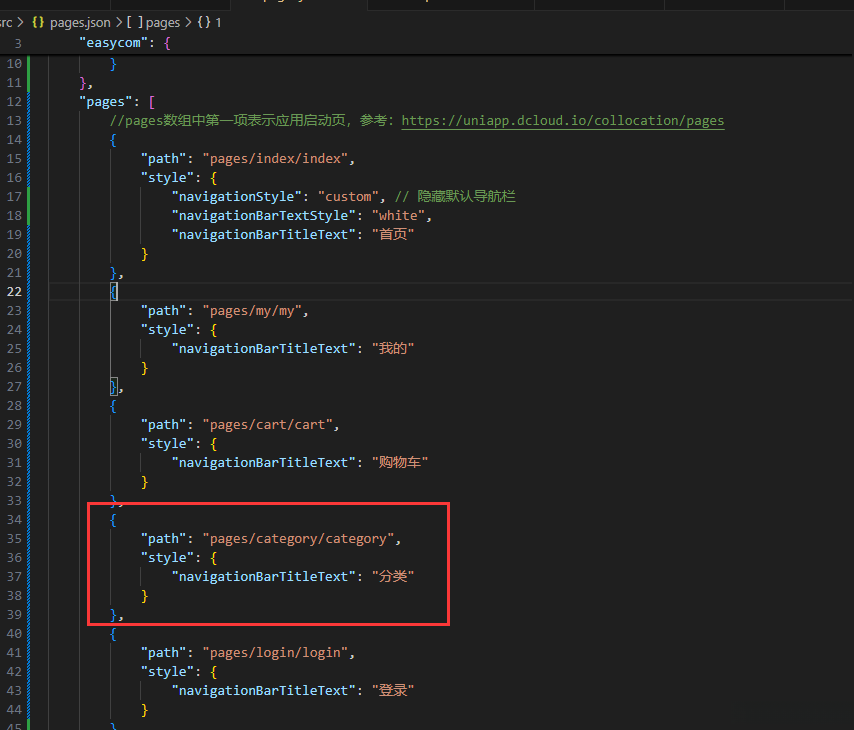Click the "navigationStyle" key
This screenshot has height=730, width=854.
pos(236,196)
